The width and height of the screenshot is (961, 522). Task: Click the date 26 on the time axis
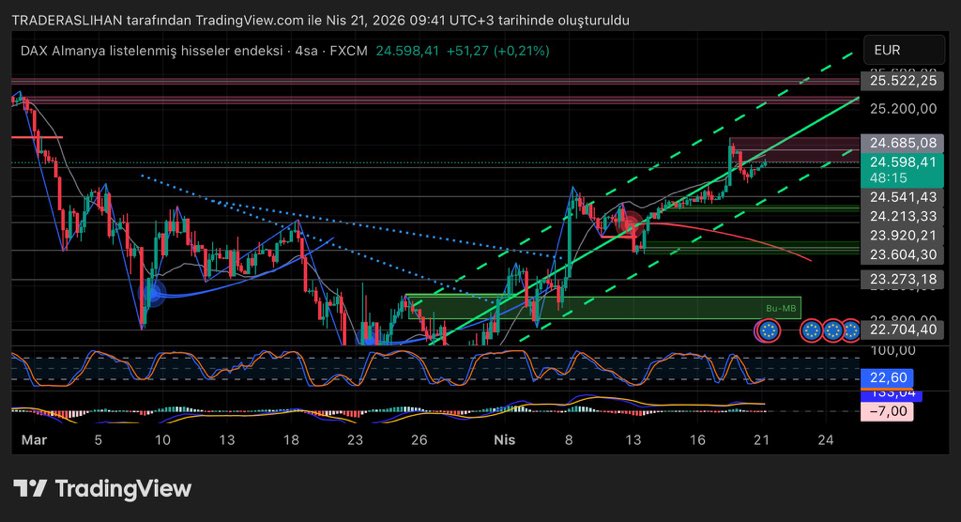pyautogui.click(x=419, y=440)
